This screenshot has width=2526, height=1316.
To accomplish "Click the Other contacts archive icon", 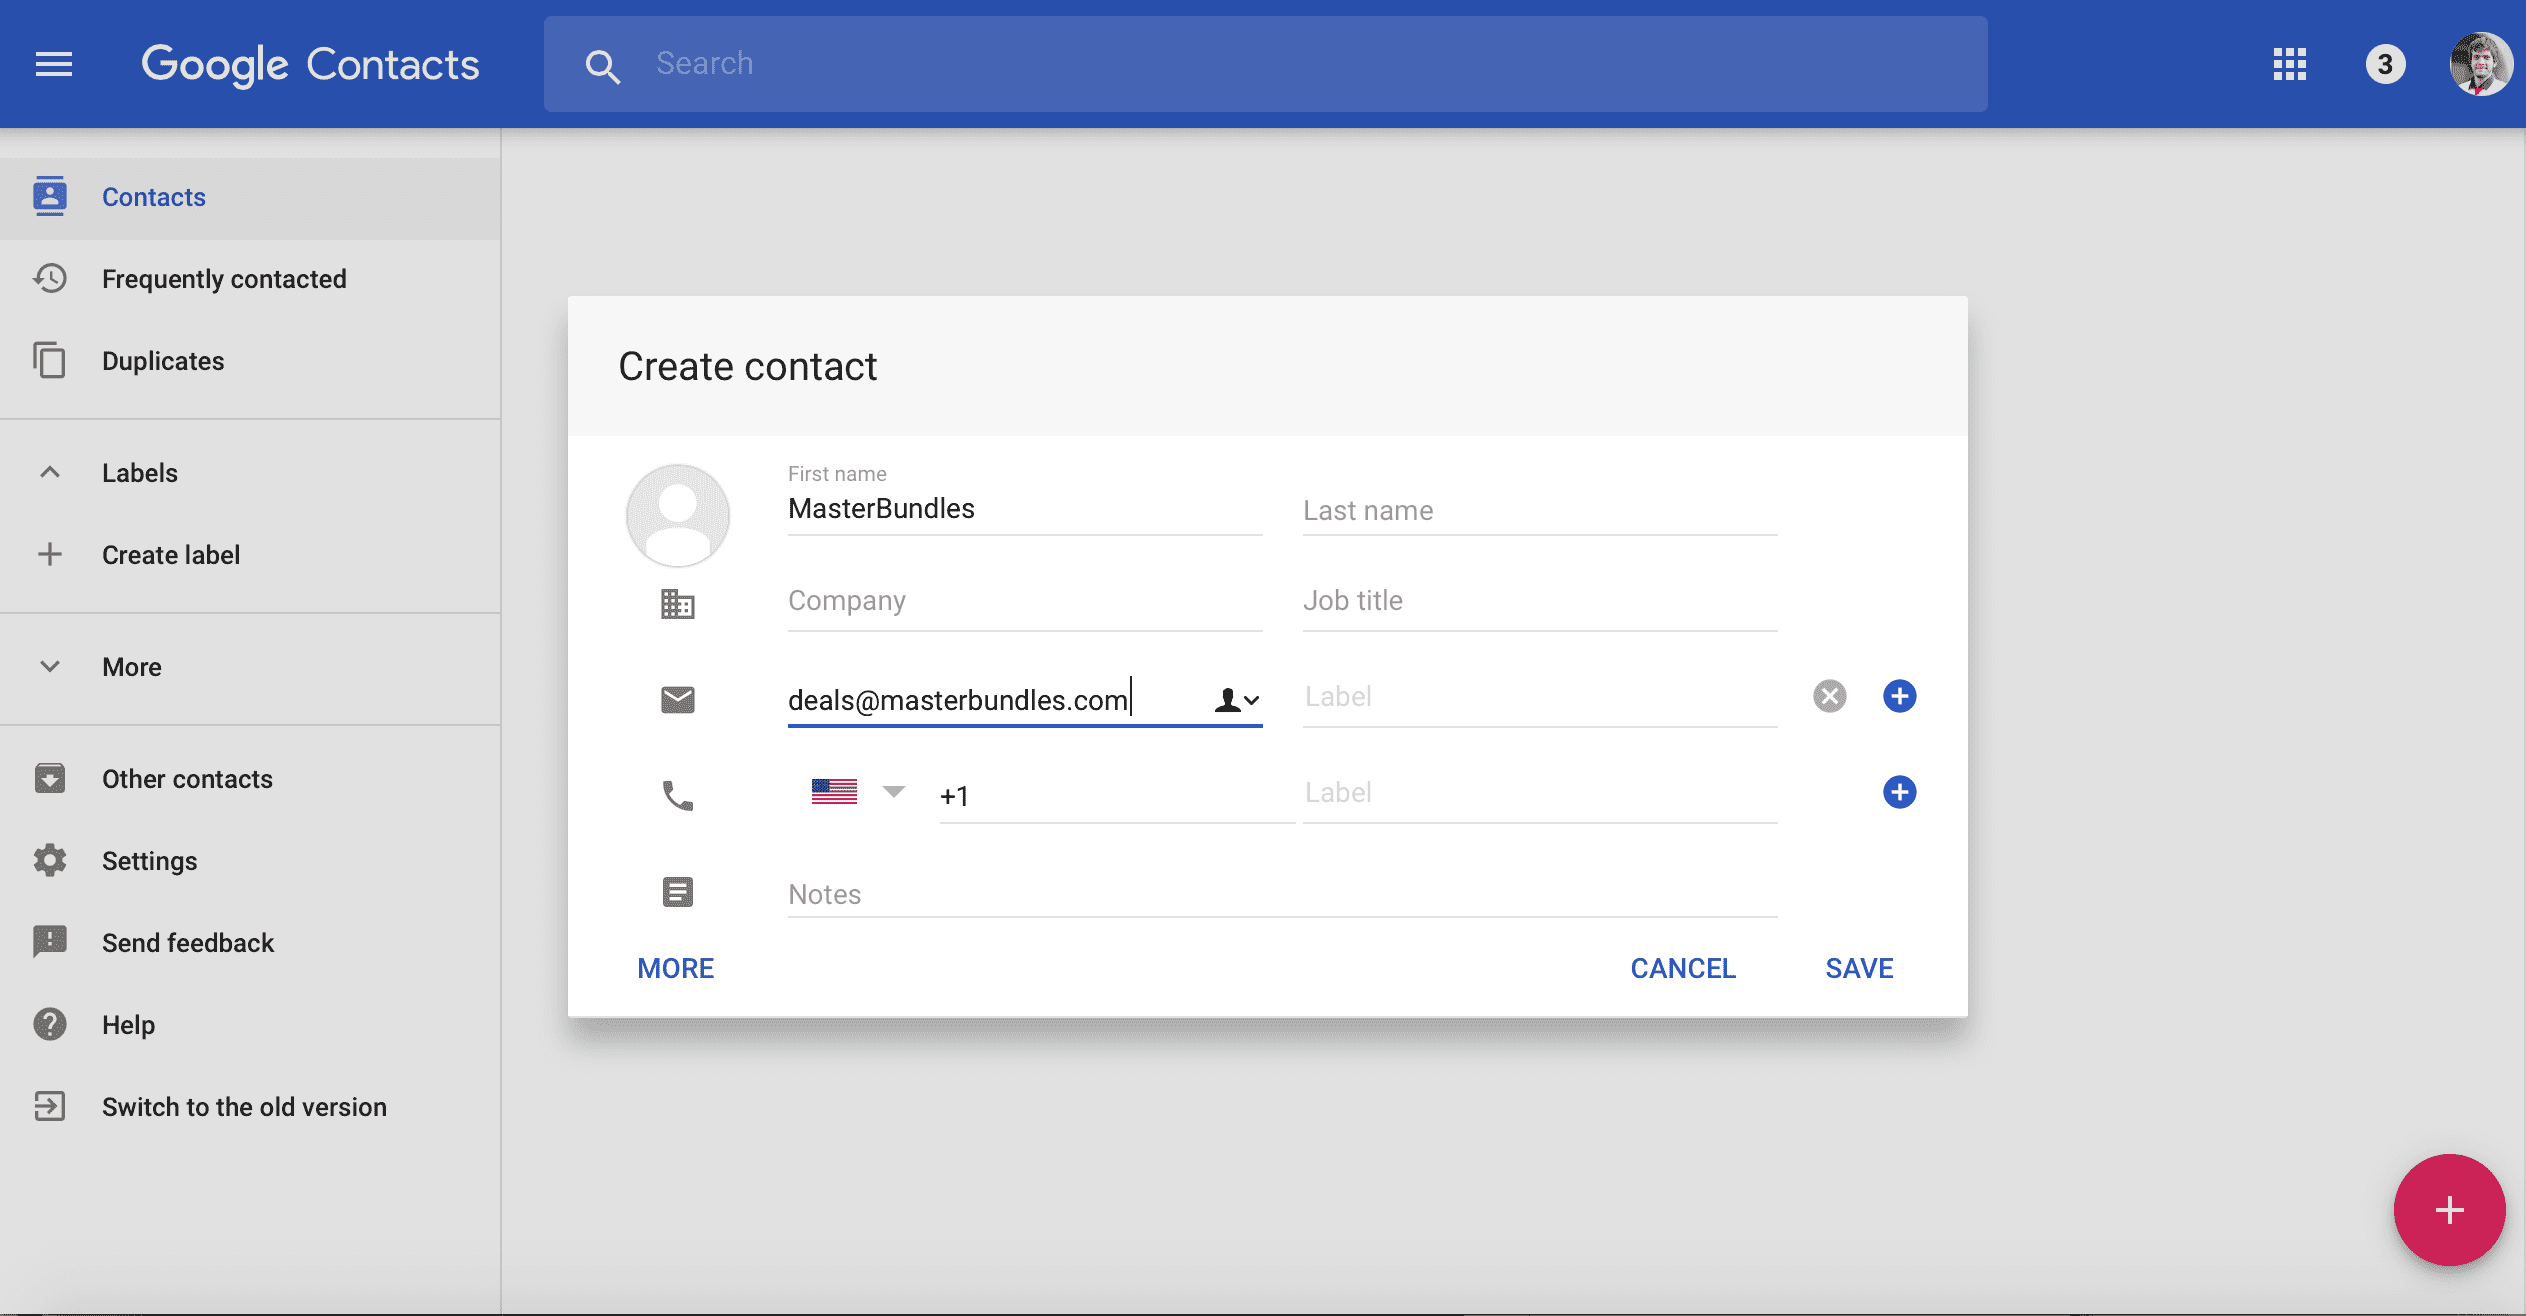I will click(50, 778).
